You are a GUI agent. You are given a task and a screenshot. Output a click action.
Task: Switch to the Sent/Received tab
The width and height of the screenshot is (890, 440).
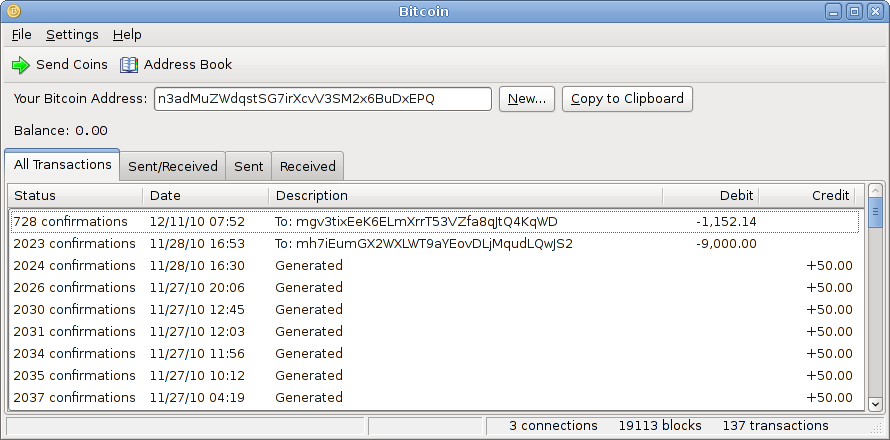[x=173, y=166]
